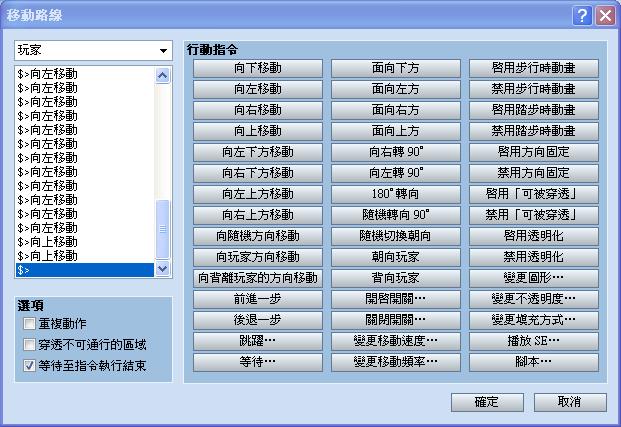Image resolution: width=621 pixels, height=427 pixels.
Task: Add 前進一步 command
Action: [x=258, y=299]
